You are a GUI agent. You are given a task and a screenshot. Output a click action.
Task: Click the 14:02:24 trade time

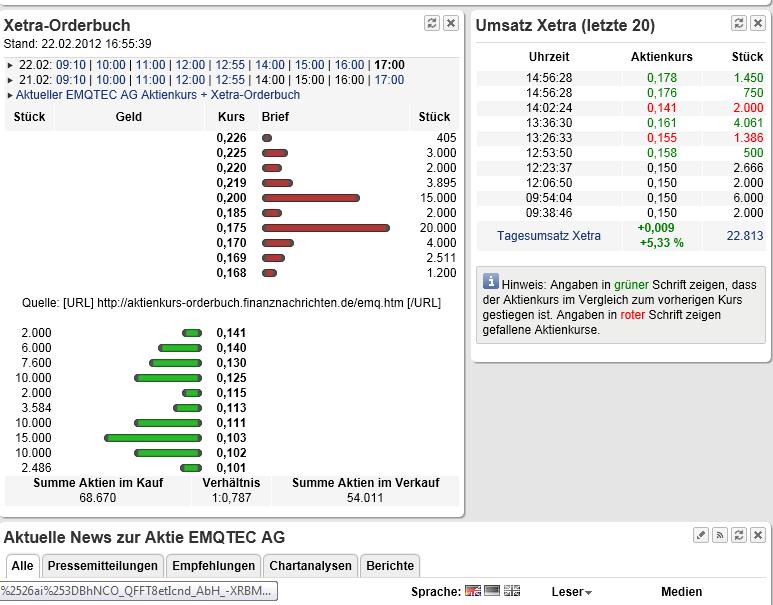pyautogui.click(x=549, y=108)
